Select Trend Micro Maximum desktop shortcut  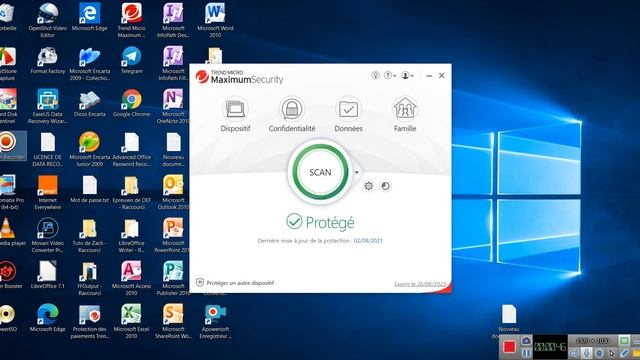pyautogui.click(x=131, y=20)
